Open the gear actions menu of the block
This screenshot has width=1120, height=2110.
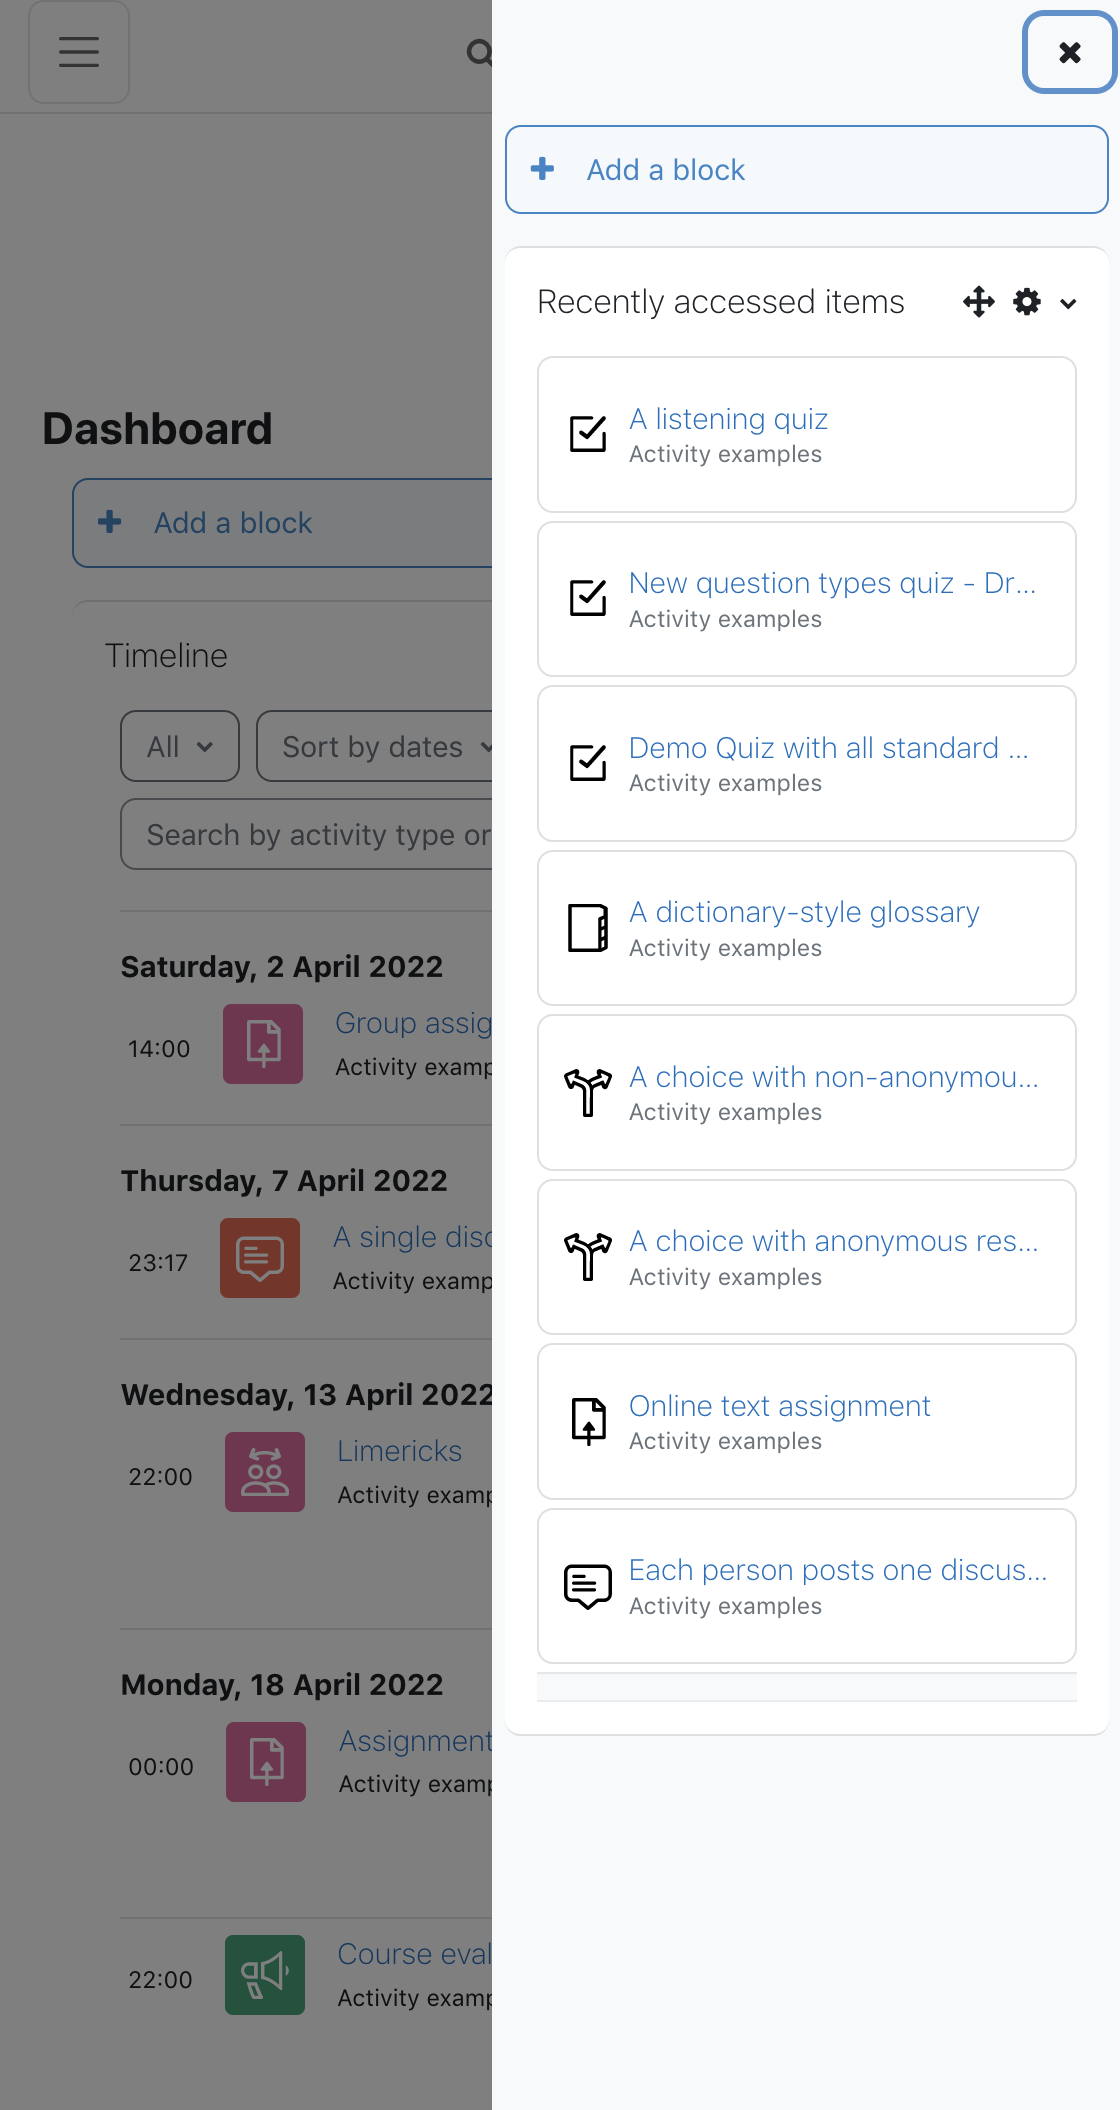[1027, 302]
